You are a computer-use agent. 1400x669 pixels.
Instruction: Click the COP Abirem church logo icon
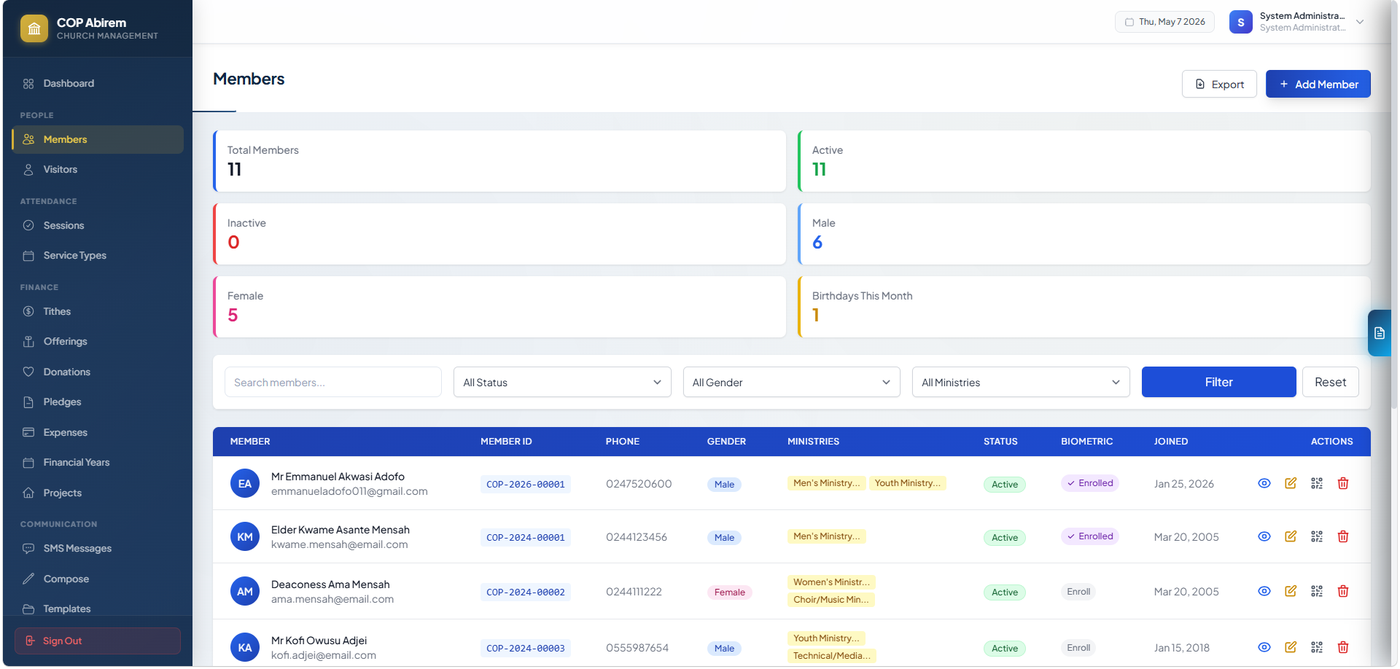point(34,29)
